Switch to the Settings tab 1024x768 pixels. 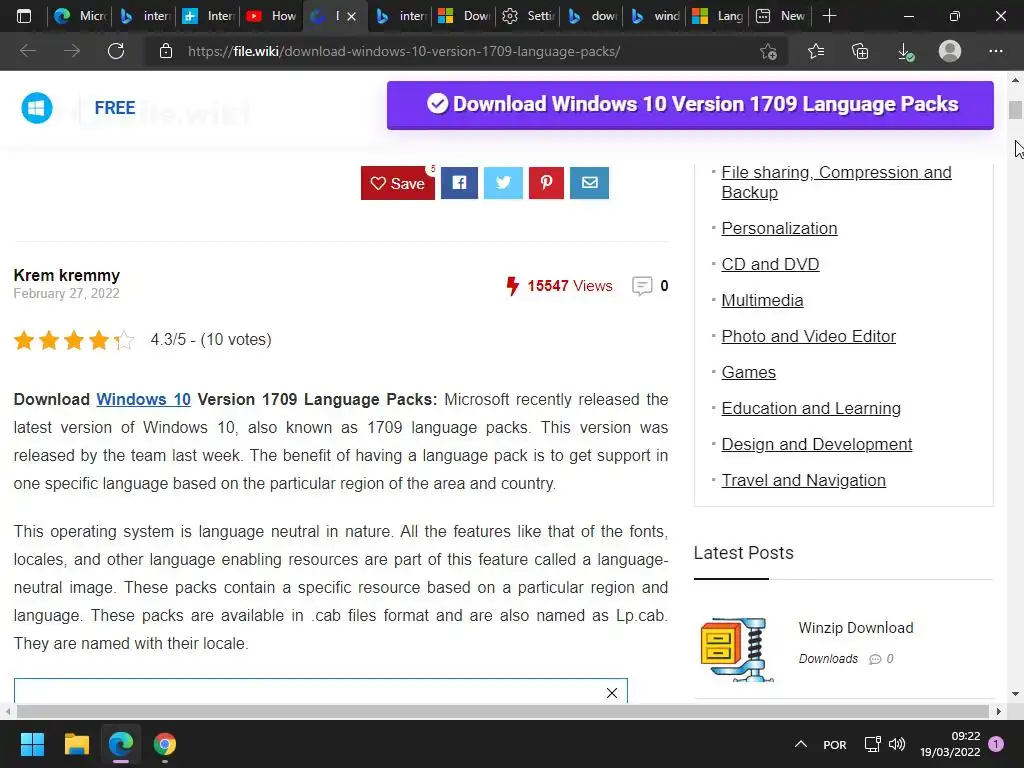[527, 16]
